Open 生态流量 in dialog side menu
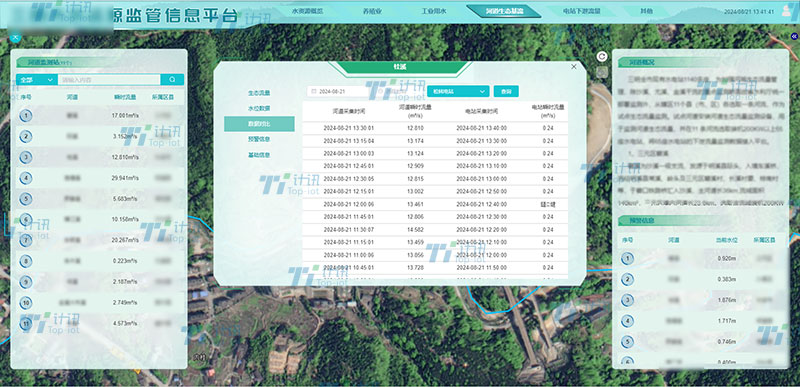This screenshot has width=800, height=387. click(x=259, y=93)
